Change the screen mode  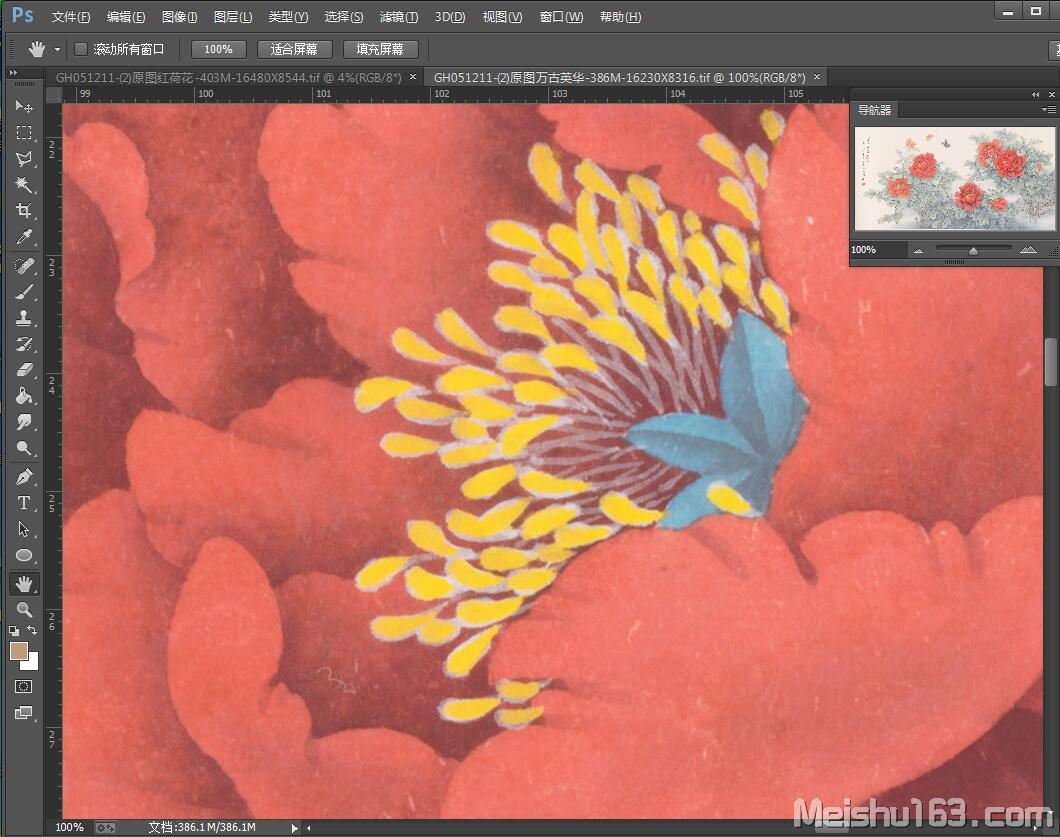click(x=24, y=713)
